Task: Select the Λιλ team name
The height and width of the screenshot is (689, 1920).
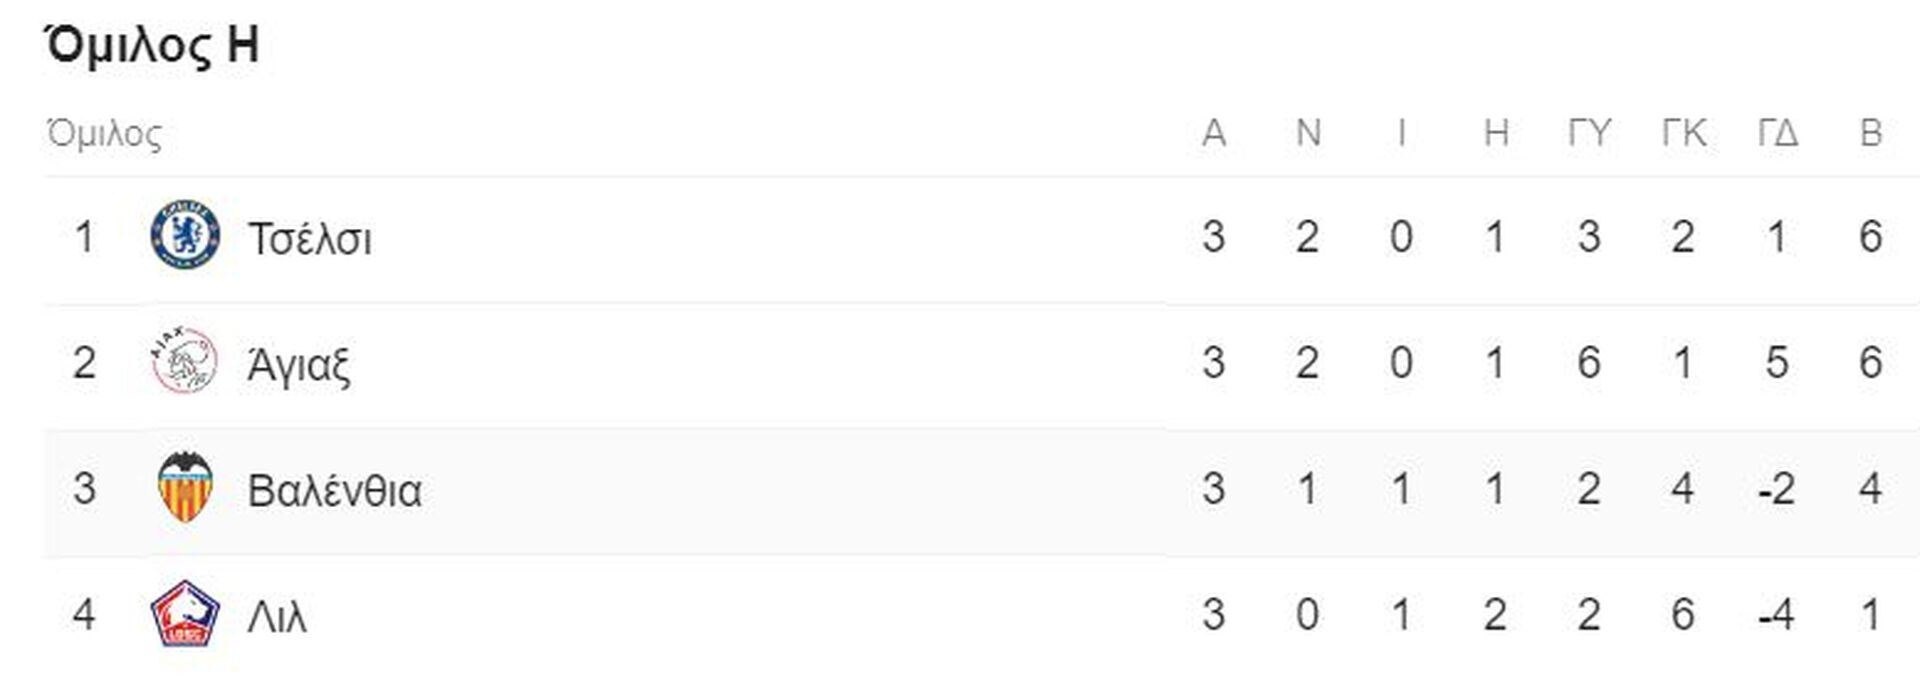Action: (277, 617)
